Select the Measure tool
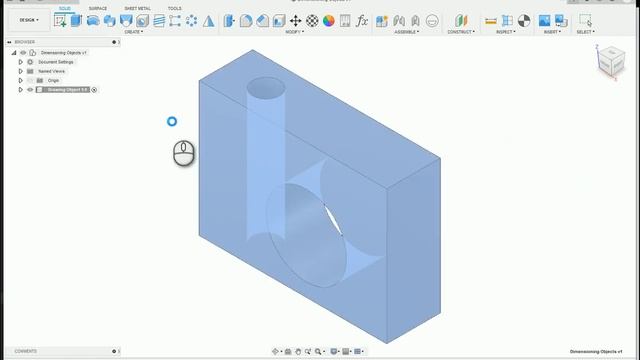640x360 pixels. [491, 20]
